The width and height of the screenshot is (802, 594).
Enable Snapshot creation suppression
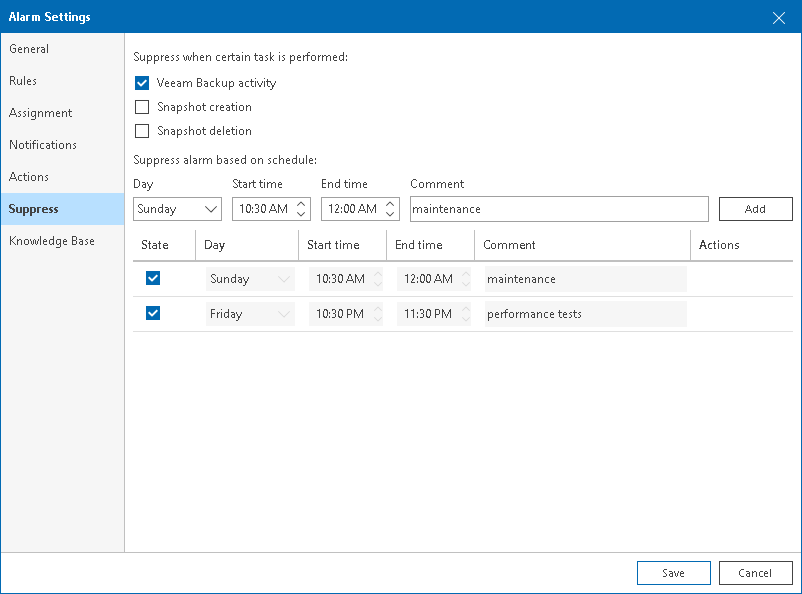141,107
